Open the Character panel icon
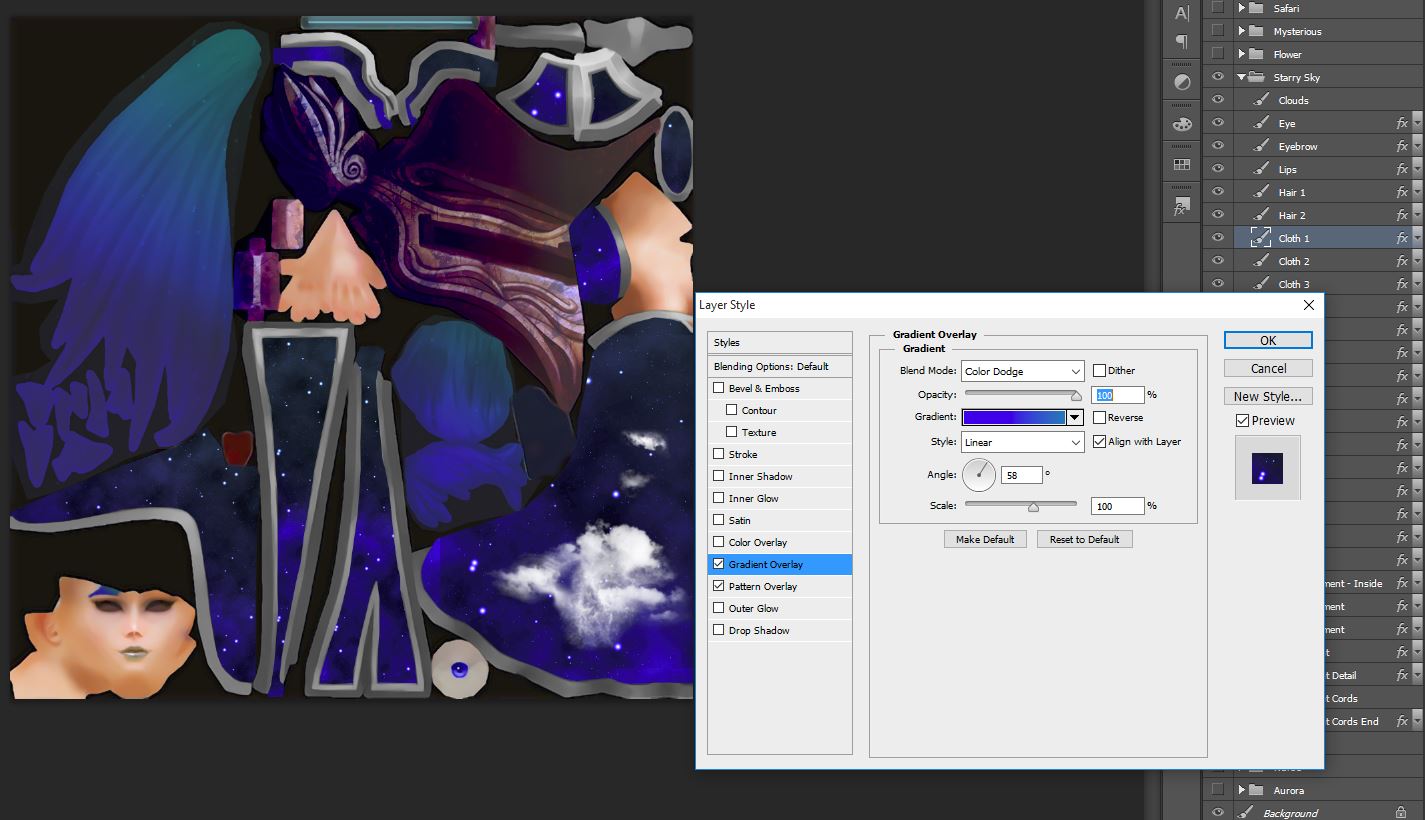 [x=1182, y=13]
